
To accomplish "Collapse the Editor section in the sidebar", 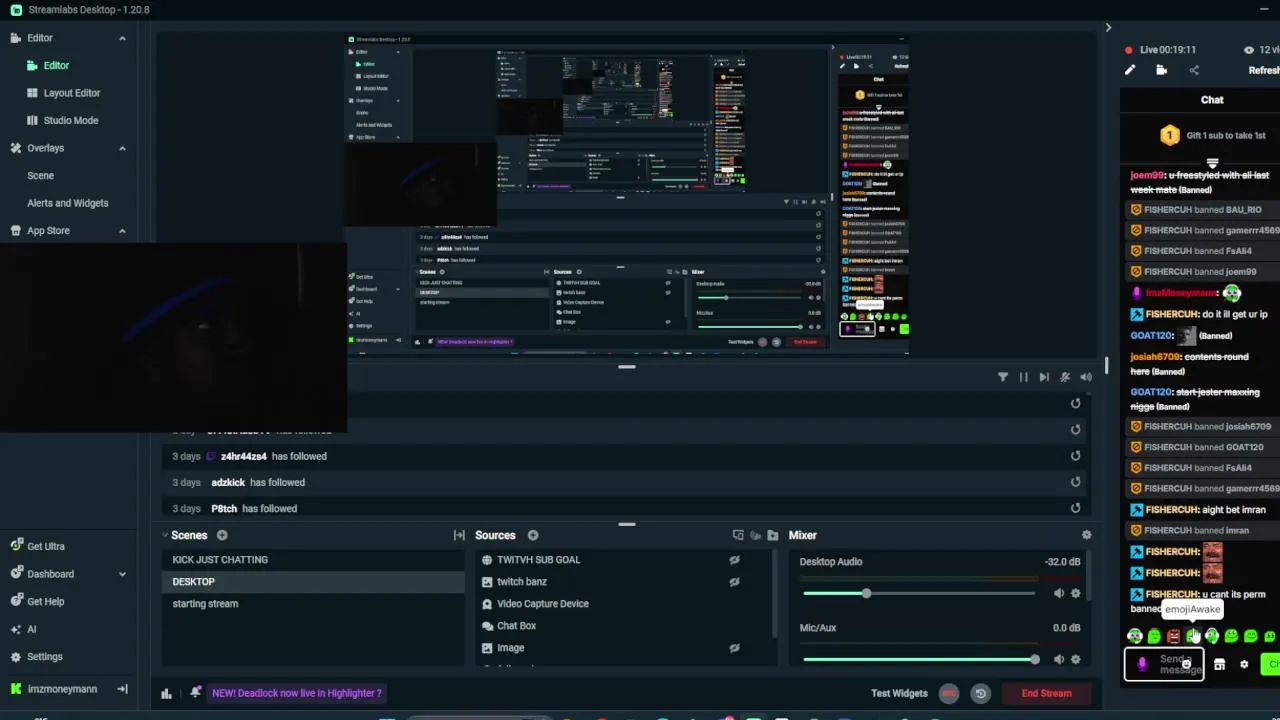I will tap(122, 38).
